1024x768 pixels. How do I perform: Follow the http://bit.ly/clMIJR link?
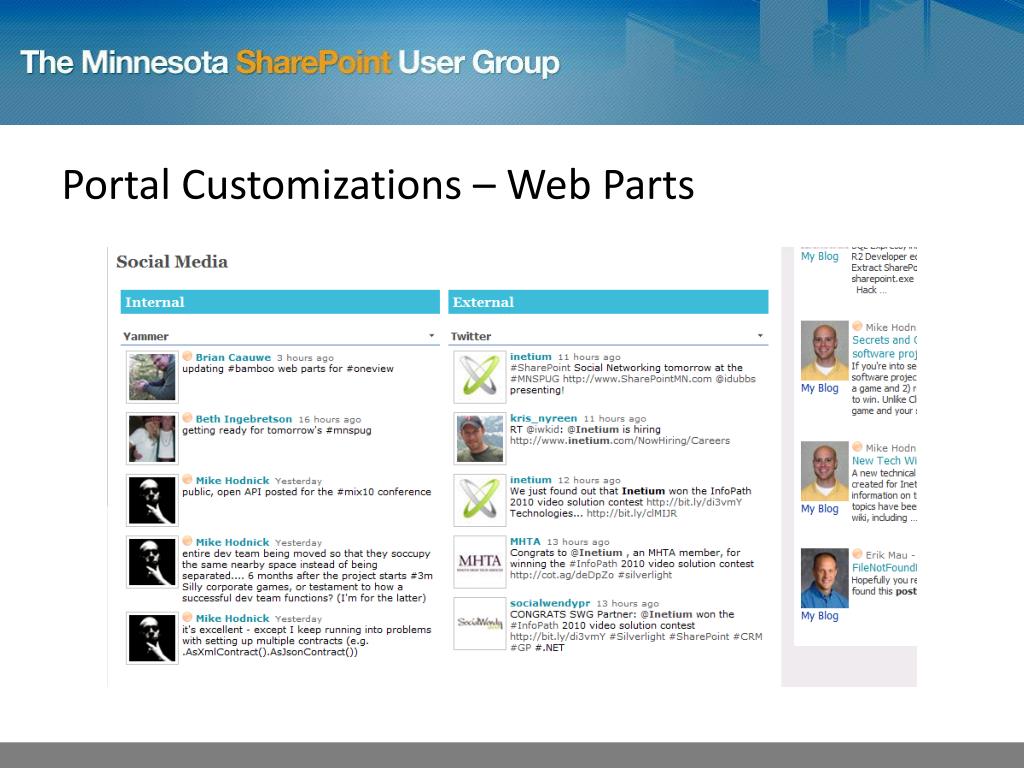[x=632, y=513]
